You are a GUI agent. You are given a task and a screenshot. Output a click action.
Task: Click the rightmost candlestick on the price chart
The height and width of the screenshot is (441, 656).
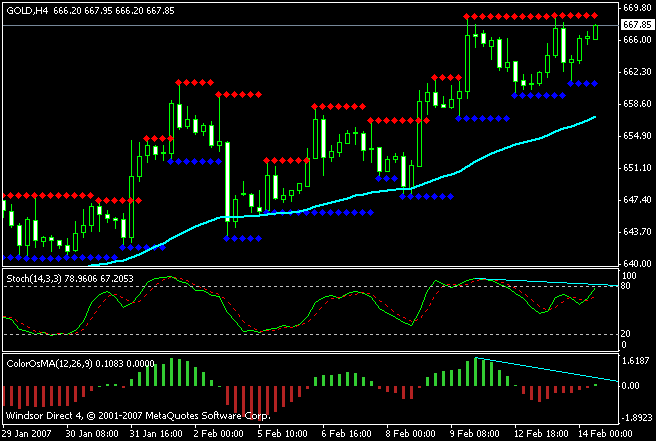click(595, 32)
